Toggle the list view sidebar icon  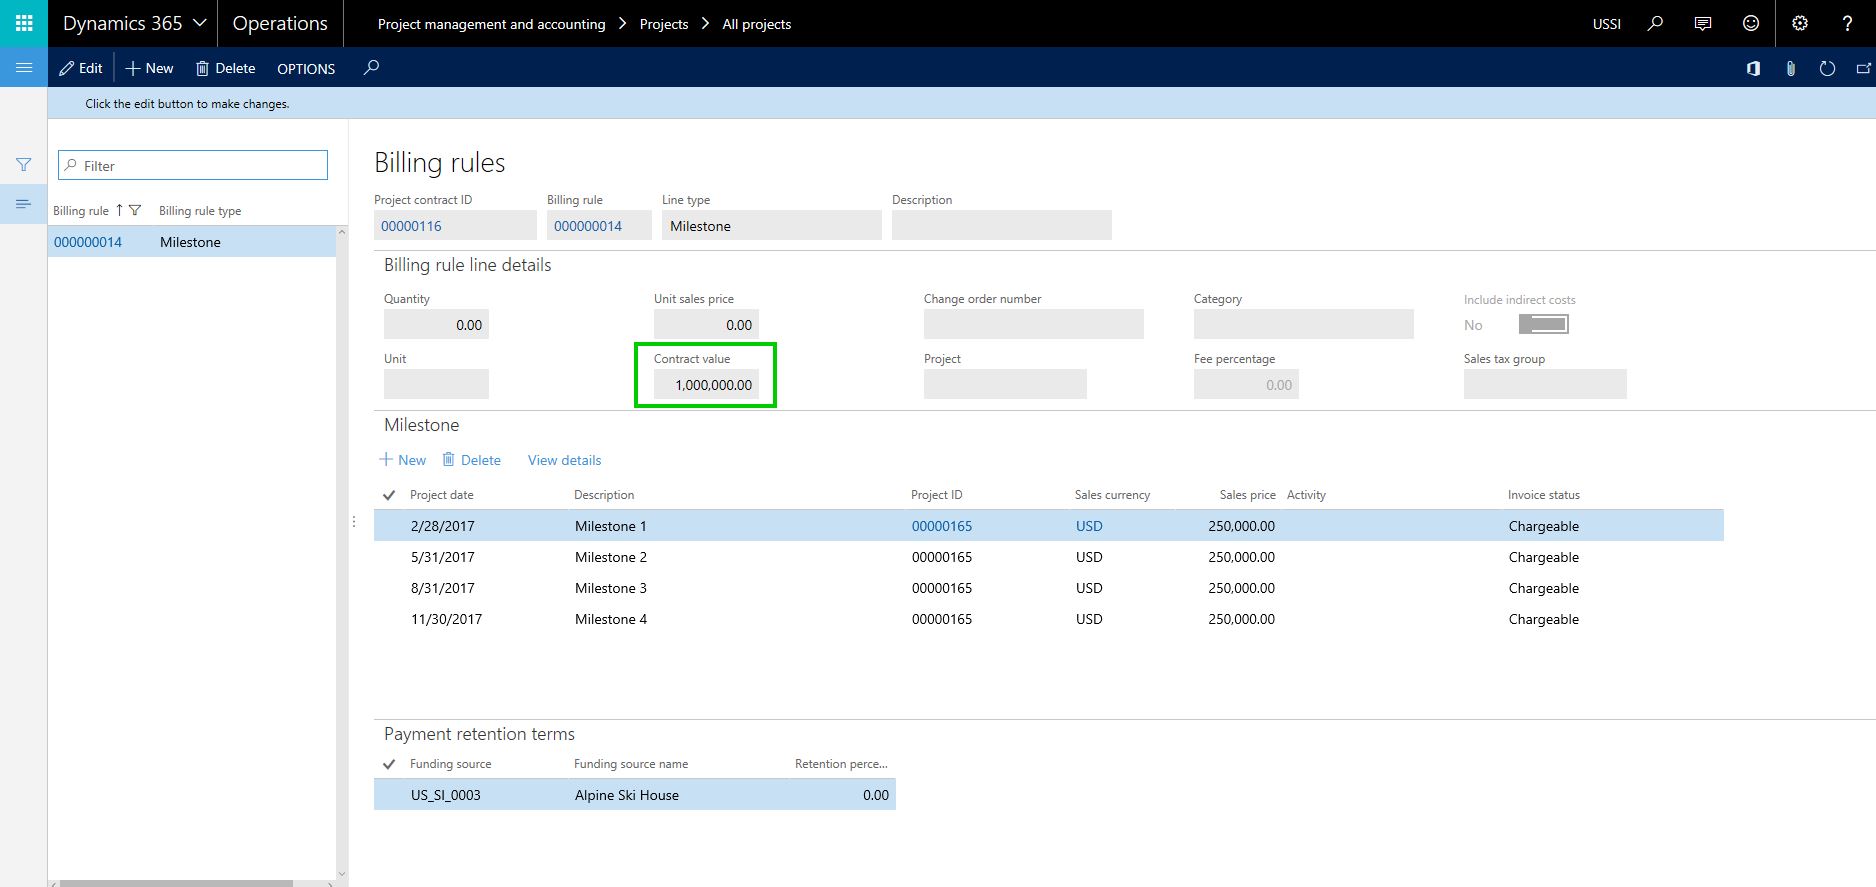(24, 204)
